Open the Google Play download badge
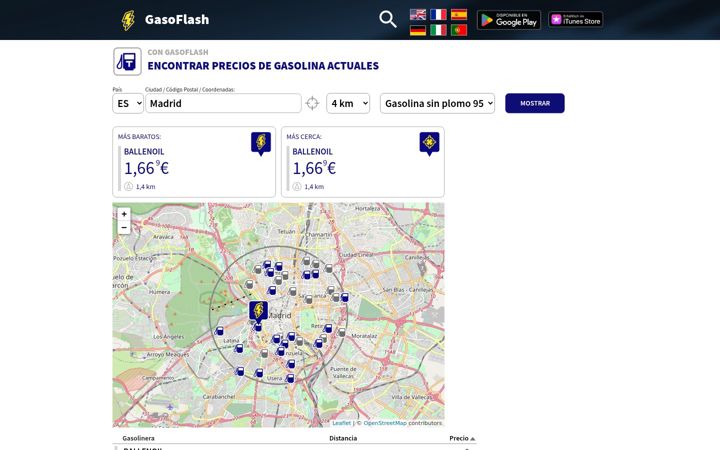 point(509,20)
